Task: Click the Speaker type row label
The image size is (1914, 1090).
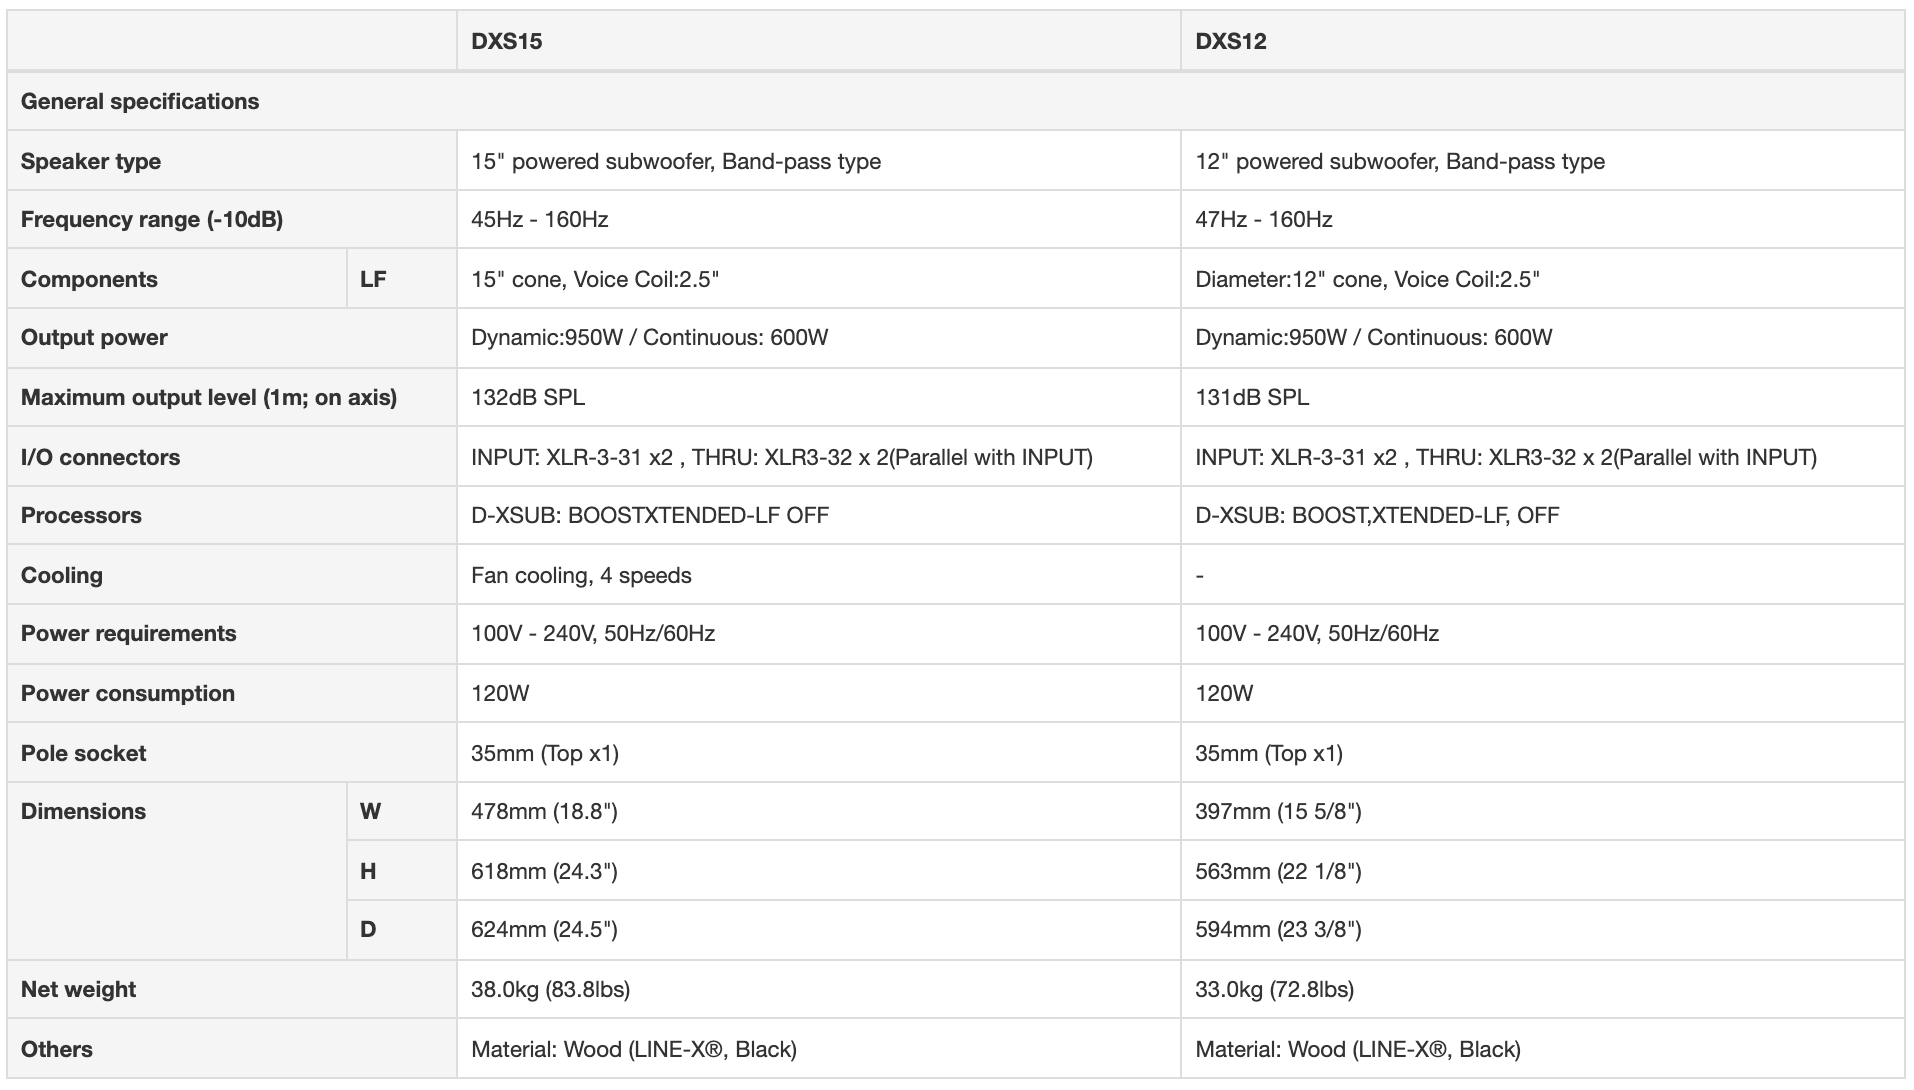Action: click(x=91, y=162)
